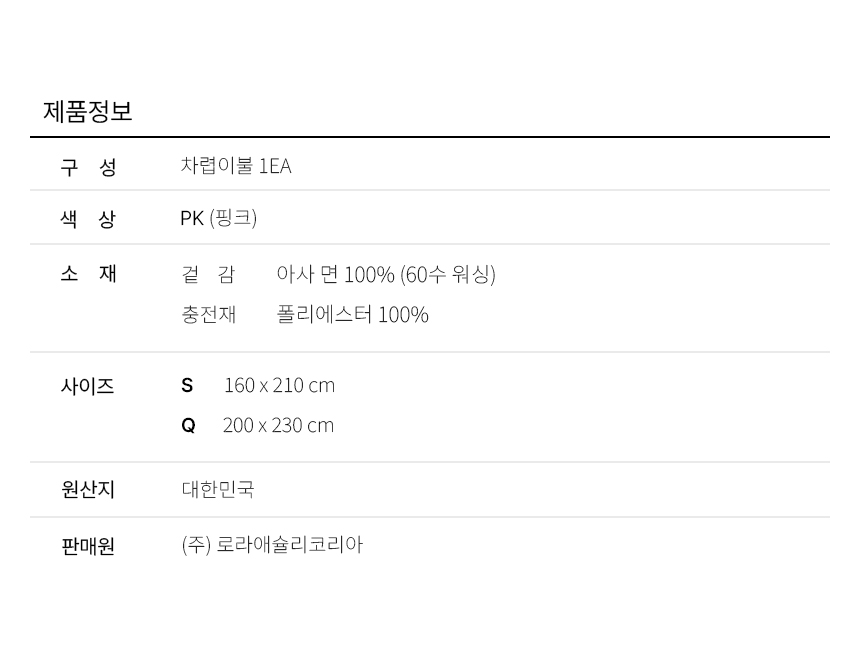Viewport: 860px width, 655px height.
Task: Click the 제품정보 heading
Action: (88, 111)
